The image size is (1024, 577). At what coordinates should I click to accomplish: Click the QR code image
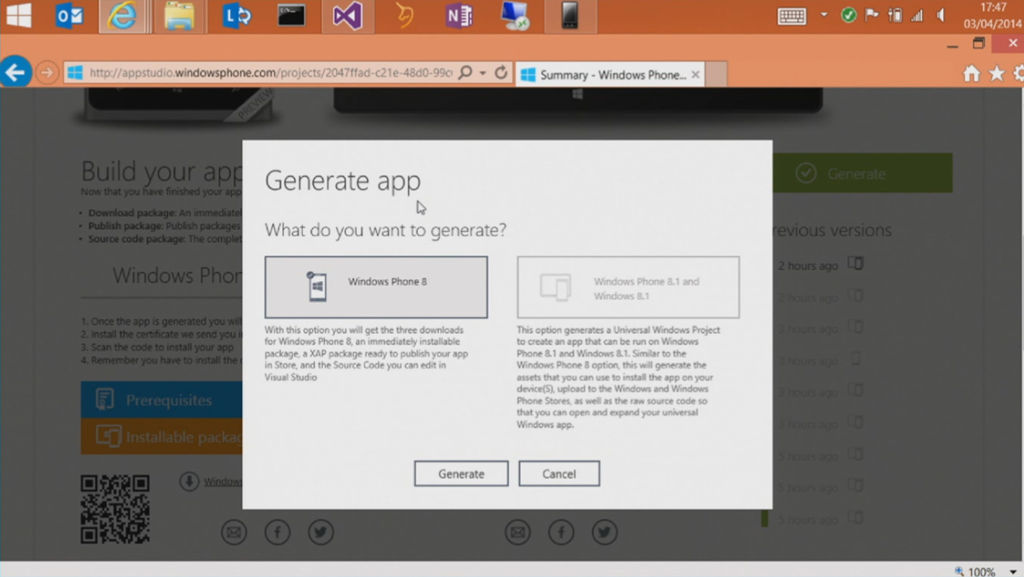click(x=115, y=509)
